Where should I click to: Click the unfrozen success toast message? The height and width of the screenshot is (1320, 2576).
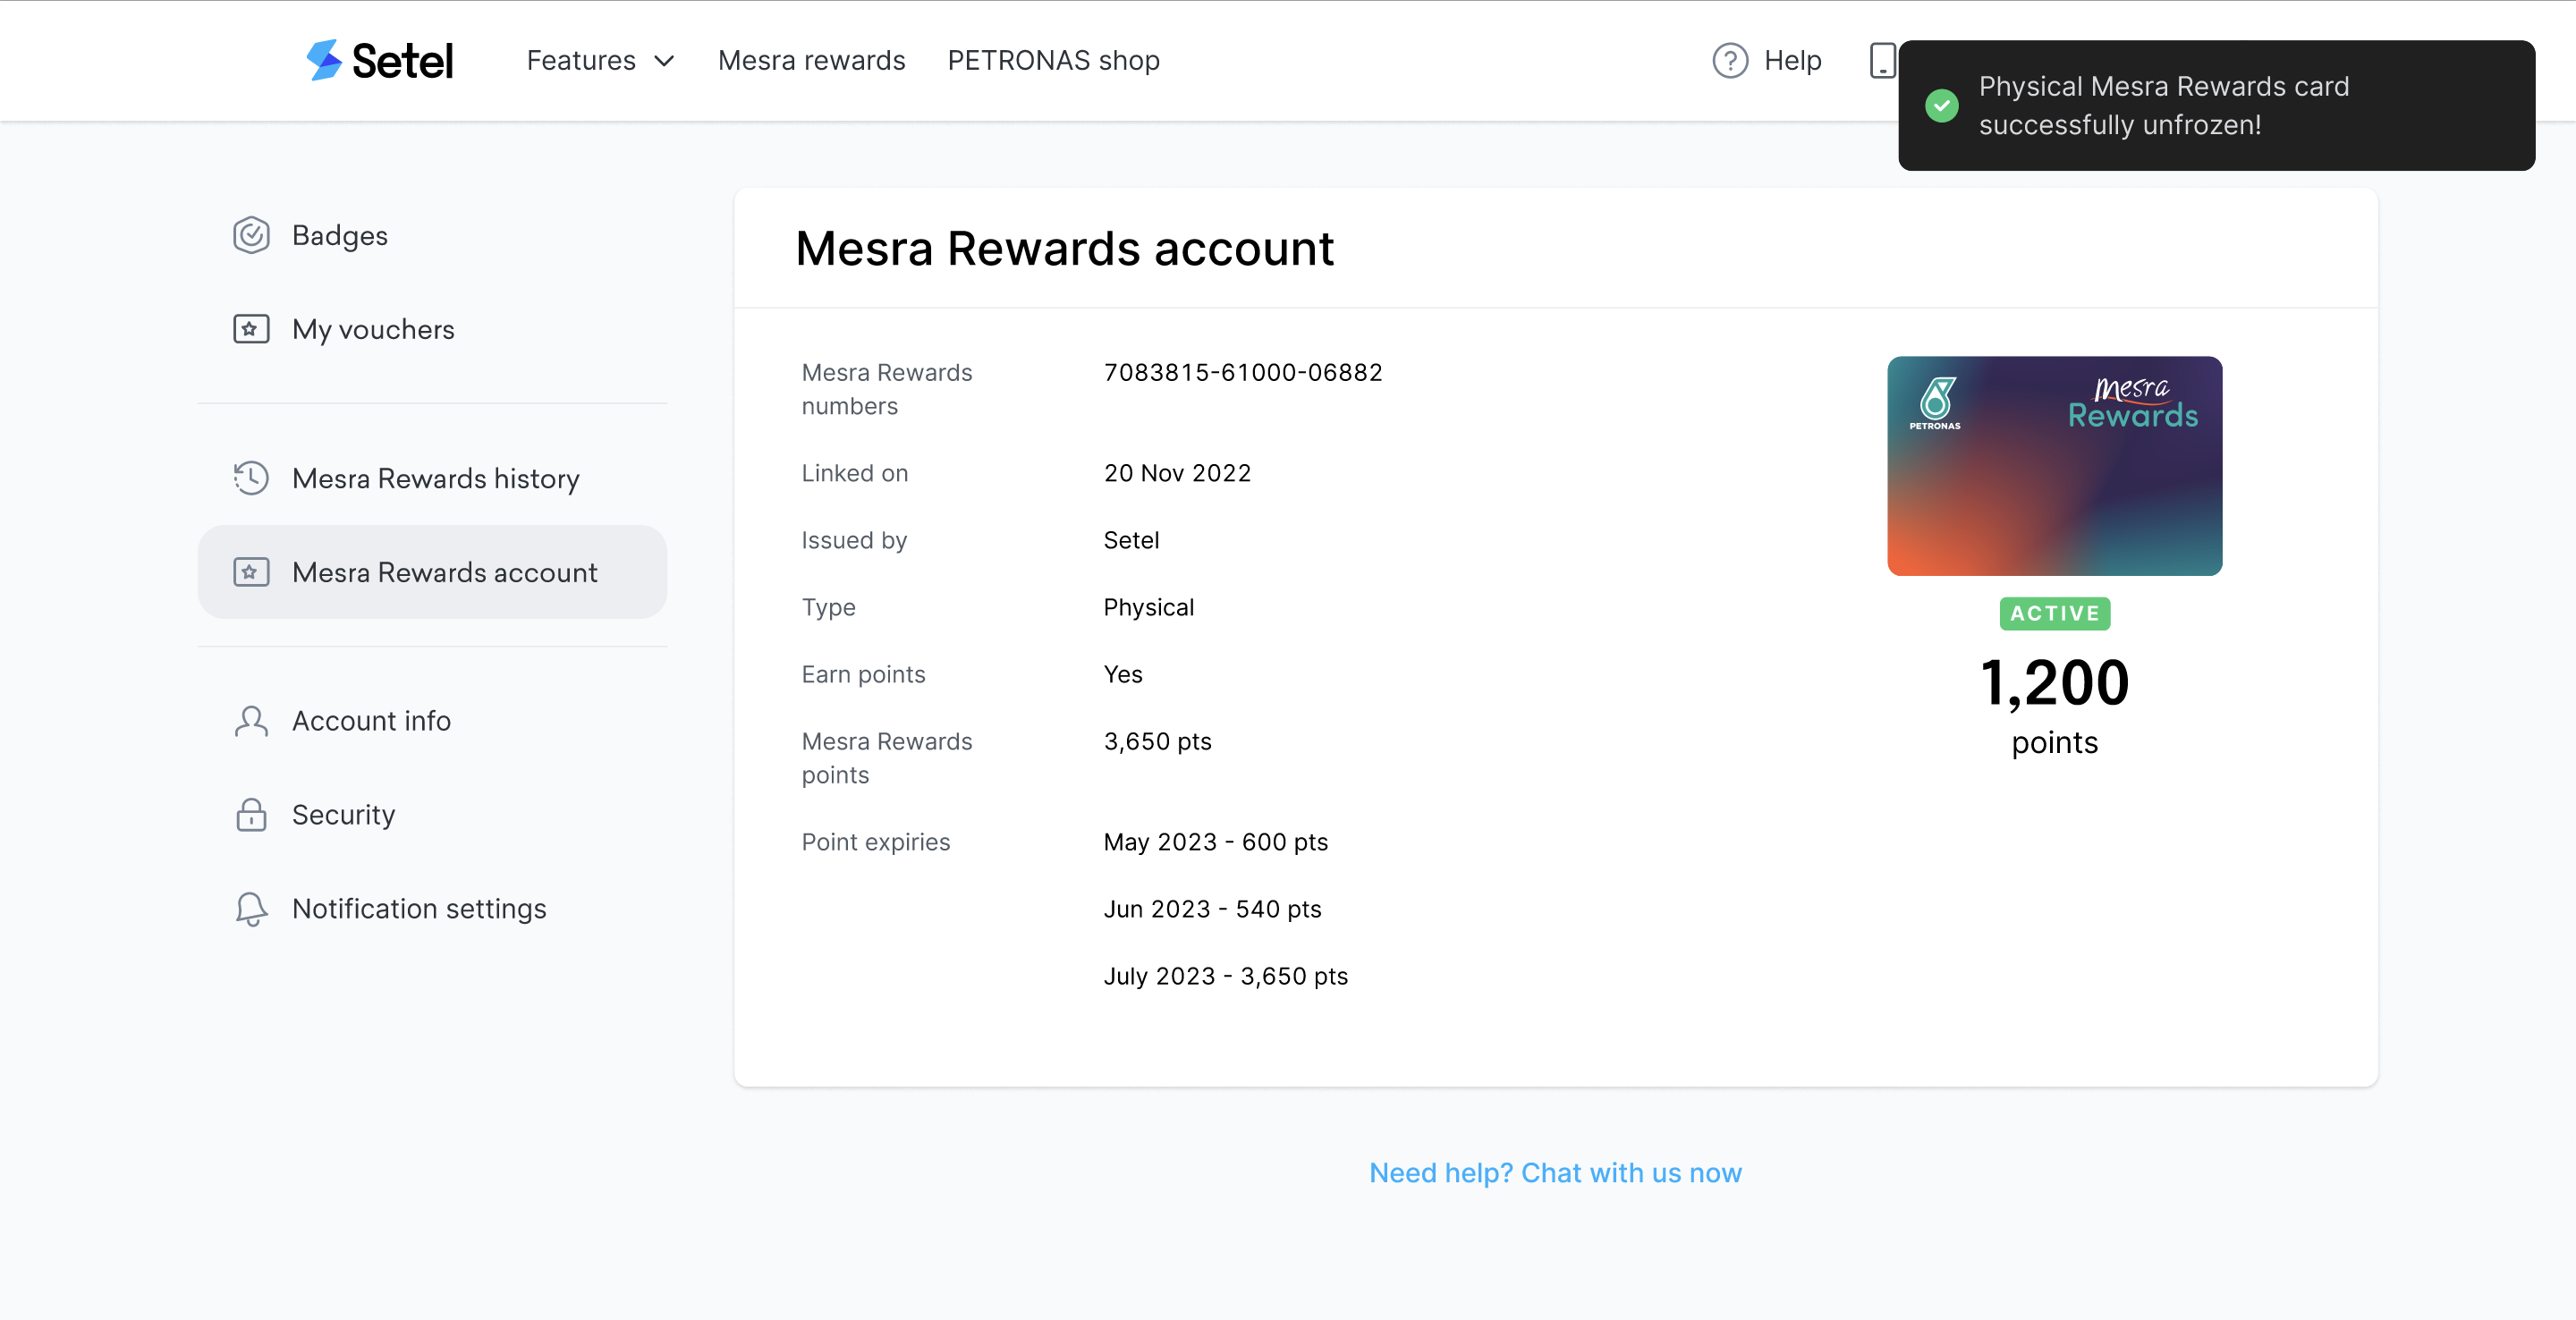click(2216, 105)
